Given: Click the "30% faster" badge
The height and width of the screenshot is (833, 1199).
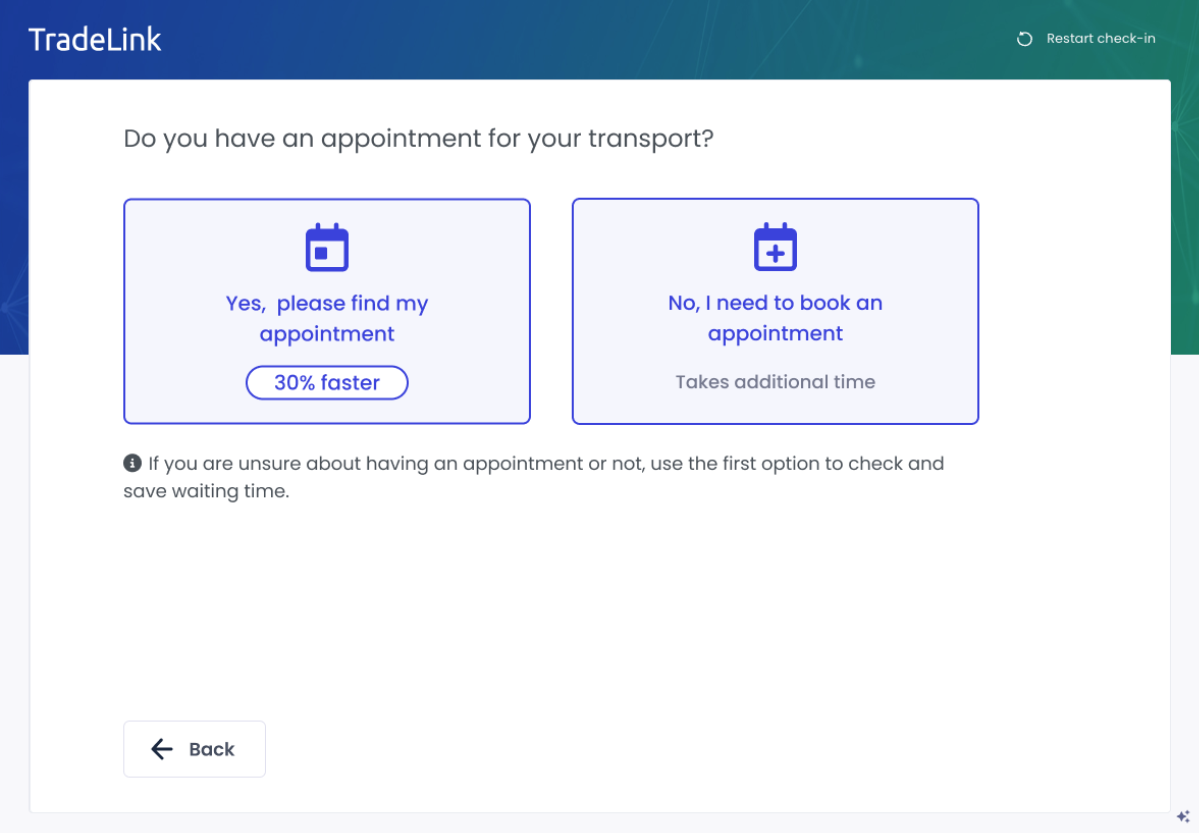Looking at the screenshot, I should (327, 383).
